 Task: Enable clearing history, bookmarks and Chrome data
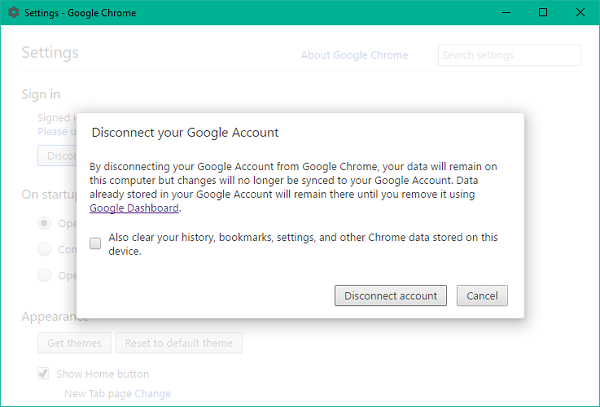tap(95, 243)
